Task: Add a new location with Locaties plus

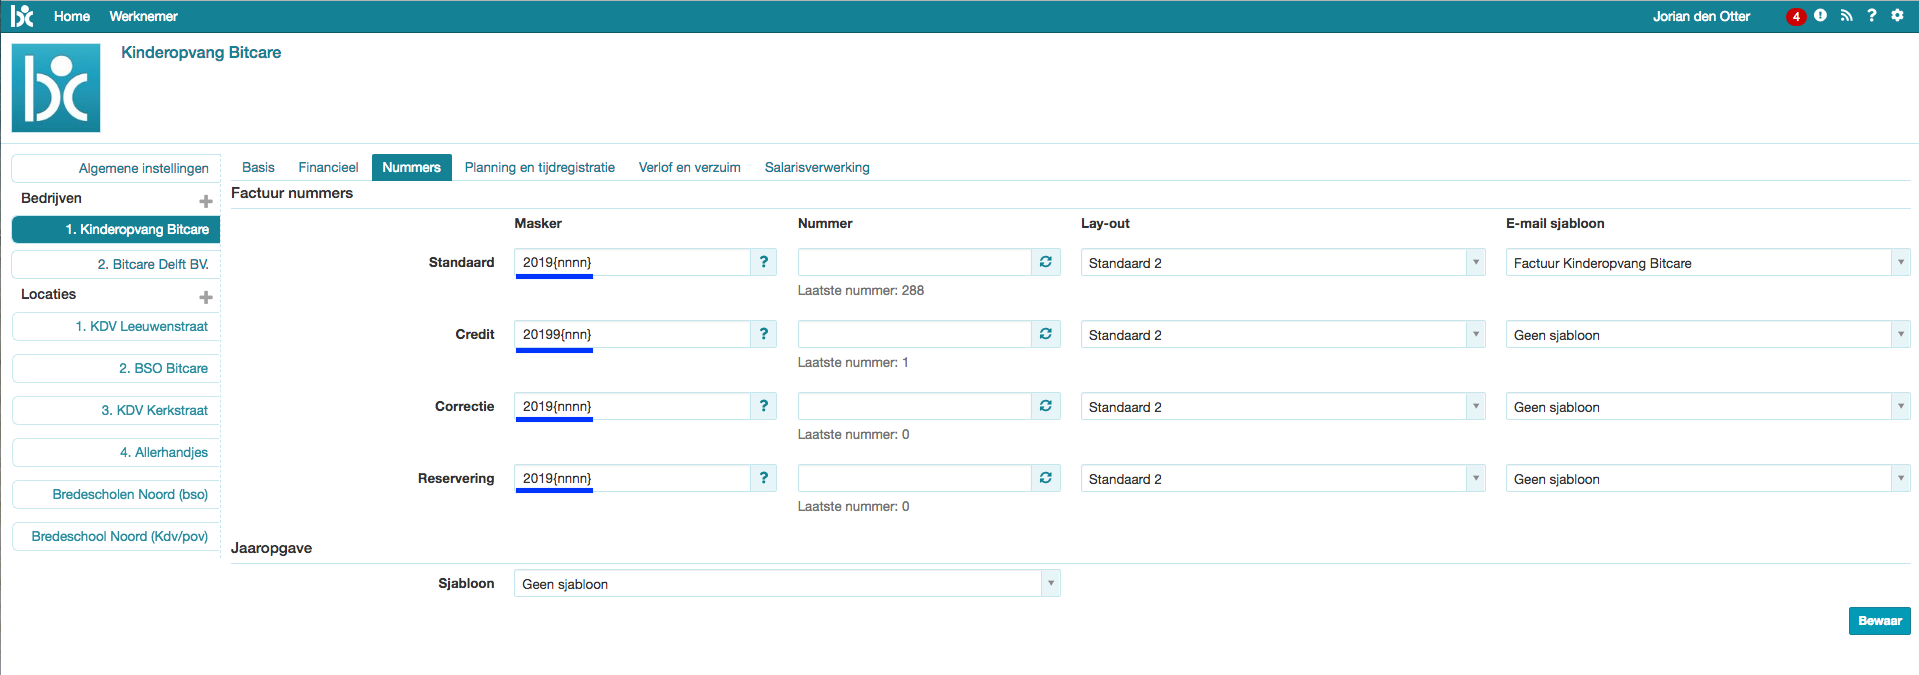Action: pyautogui.click(x=206, y=297)
